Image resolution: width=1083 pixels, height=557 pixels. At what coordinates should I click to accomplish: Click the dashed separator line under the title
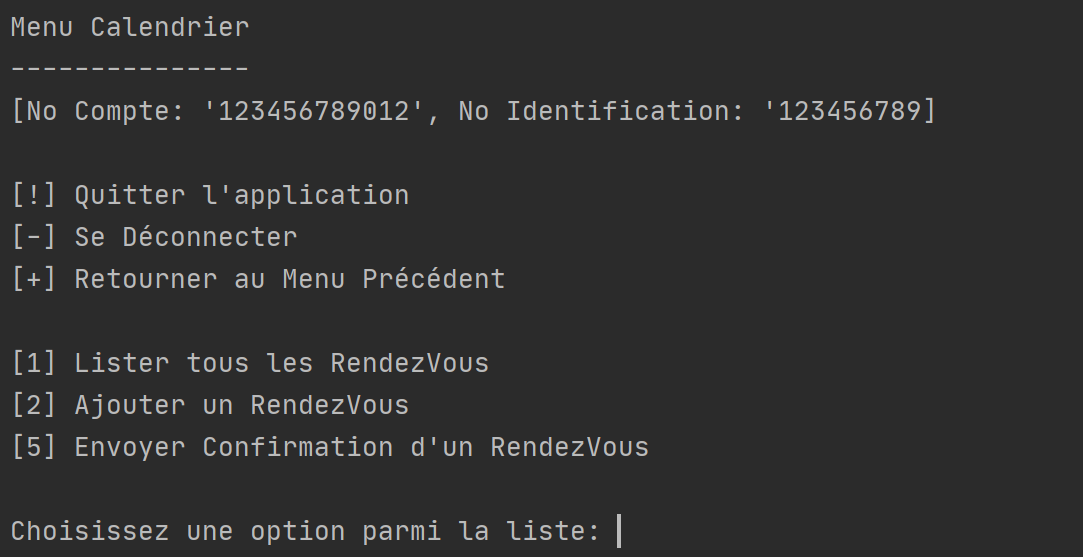pyautogui.click(x=130, y=68)
